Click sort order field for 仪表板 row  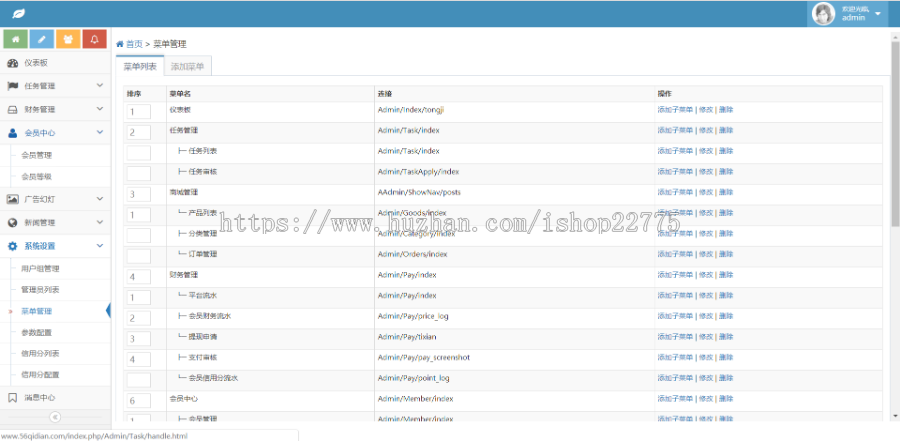[x=138, y=111]
